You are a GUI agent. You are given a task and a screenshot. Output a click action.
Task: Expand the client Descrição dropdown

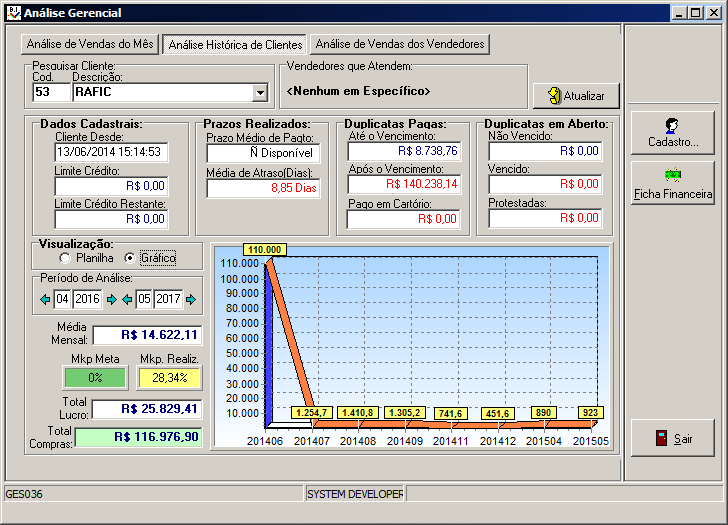[260, 93]
